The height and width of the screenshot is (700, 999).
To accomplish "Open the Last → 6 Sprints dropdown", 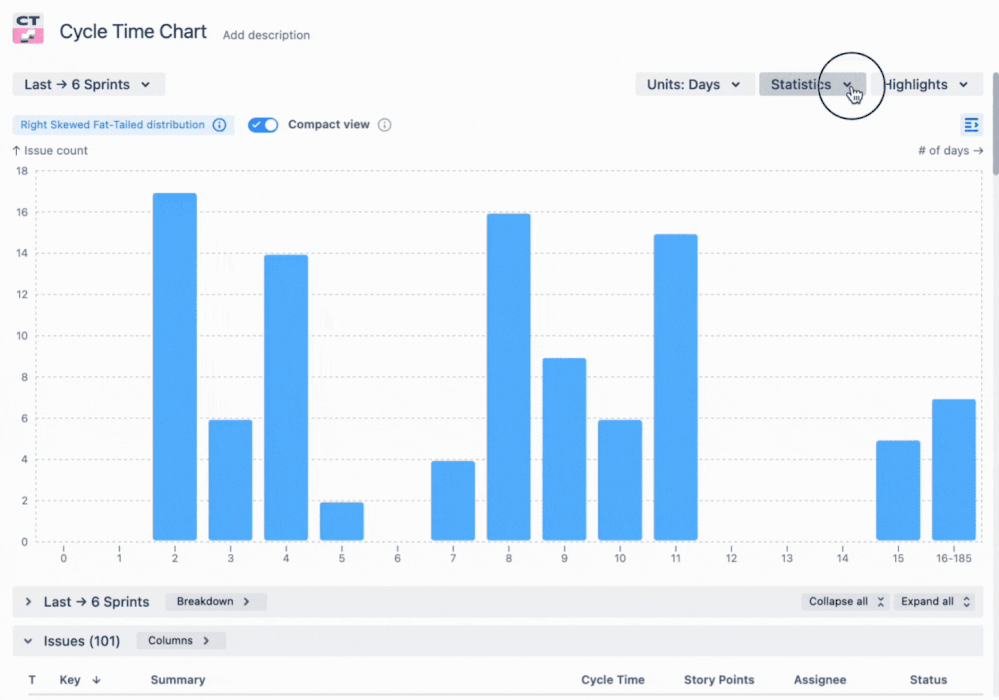I will click(x=88, y=84).
